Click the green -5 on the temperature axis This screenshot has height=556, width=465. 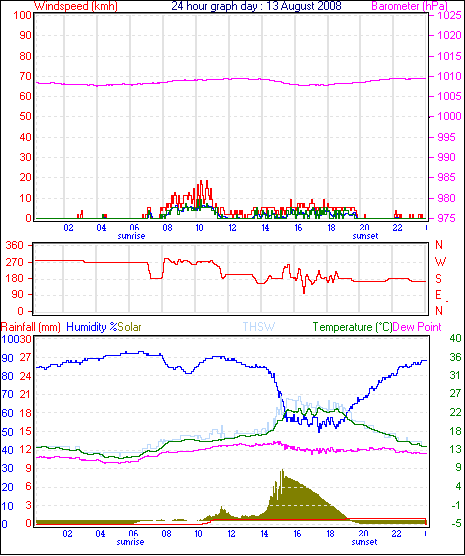pos(457,523)
